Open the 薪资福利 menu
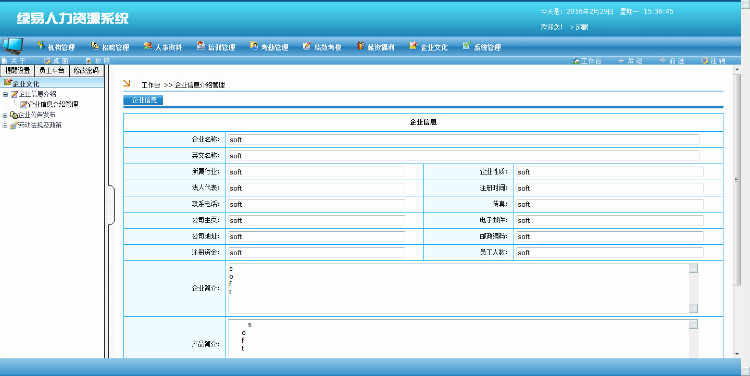 tap(376, 47)
